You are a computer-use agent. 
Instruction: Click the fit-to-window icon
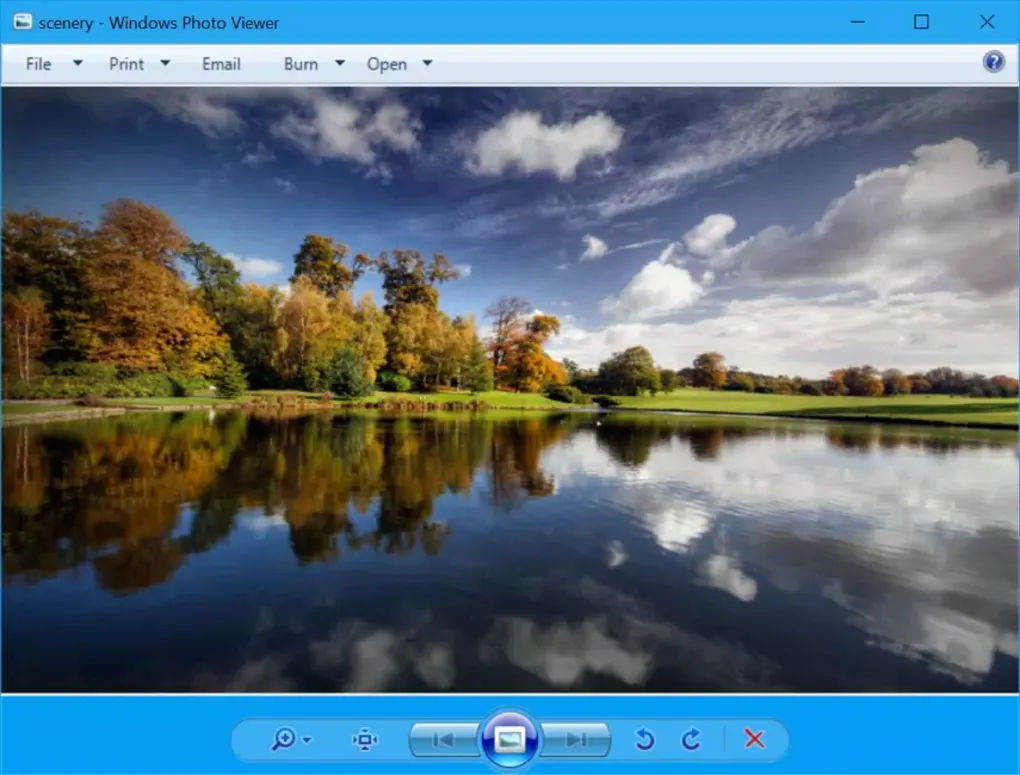click(x=364, y=739)
